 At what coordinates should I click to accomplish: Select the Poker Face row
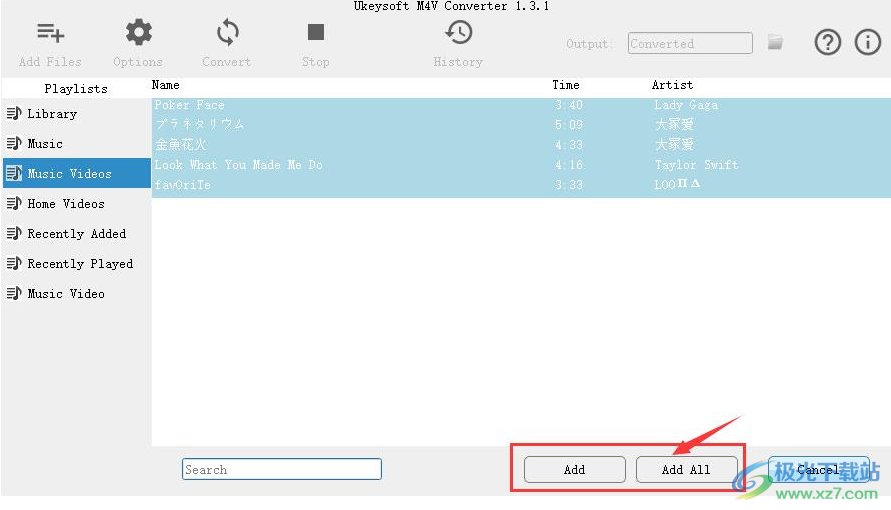coord(521,105)
